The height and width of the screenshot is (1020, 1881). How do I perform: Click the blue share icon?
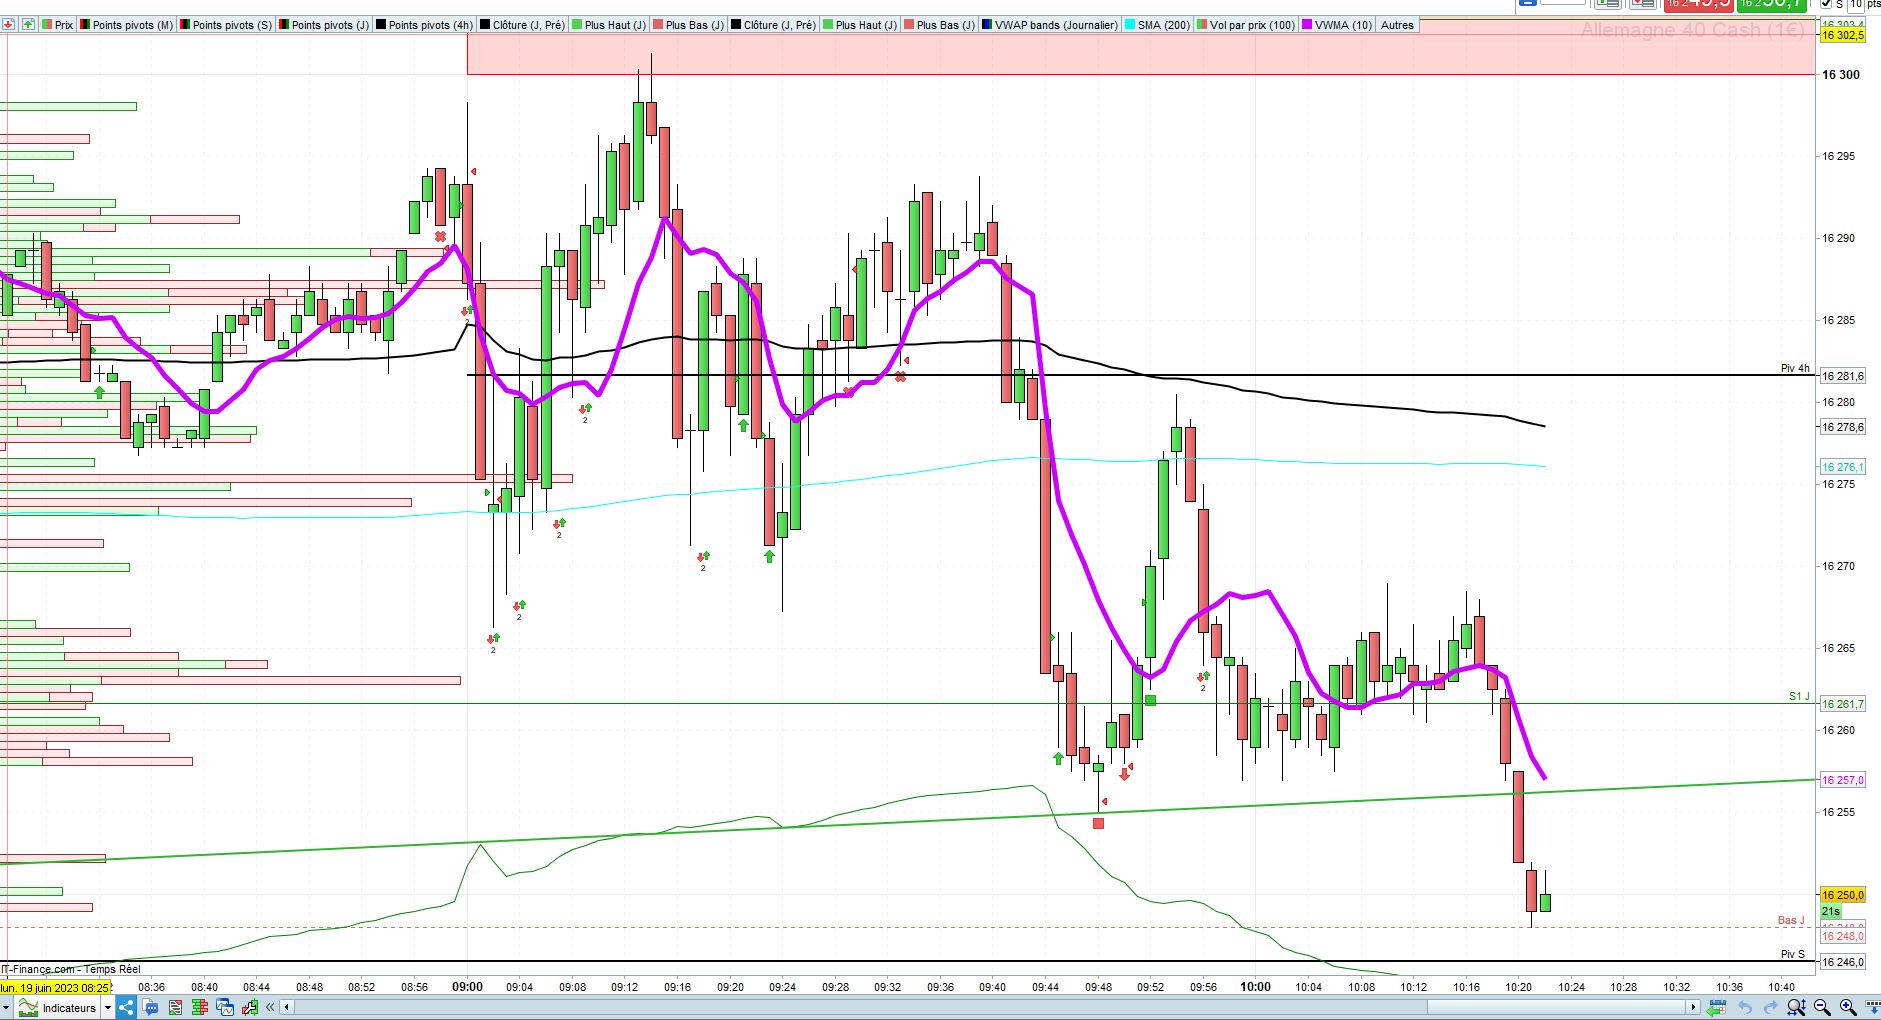click(126, 1007)
